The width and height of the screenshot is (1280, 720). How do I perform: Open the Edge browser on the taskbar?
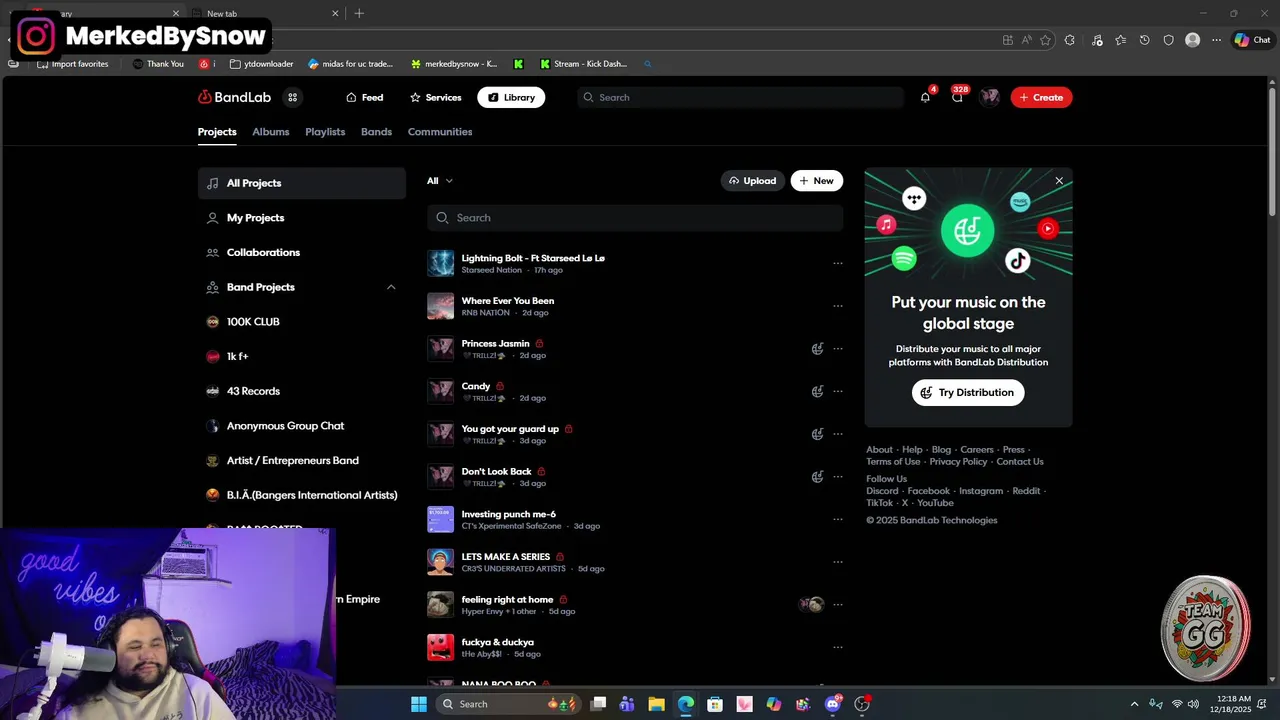click(x=685, y=704)
